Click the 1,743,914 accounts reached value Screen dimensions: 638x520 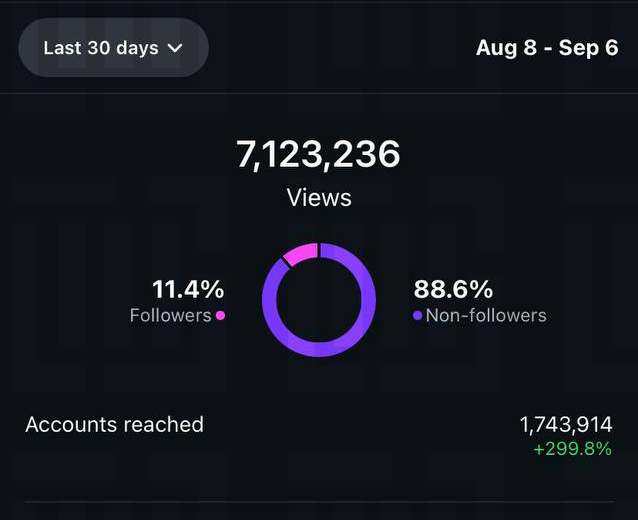(565, 425)
